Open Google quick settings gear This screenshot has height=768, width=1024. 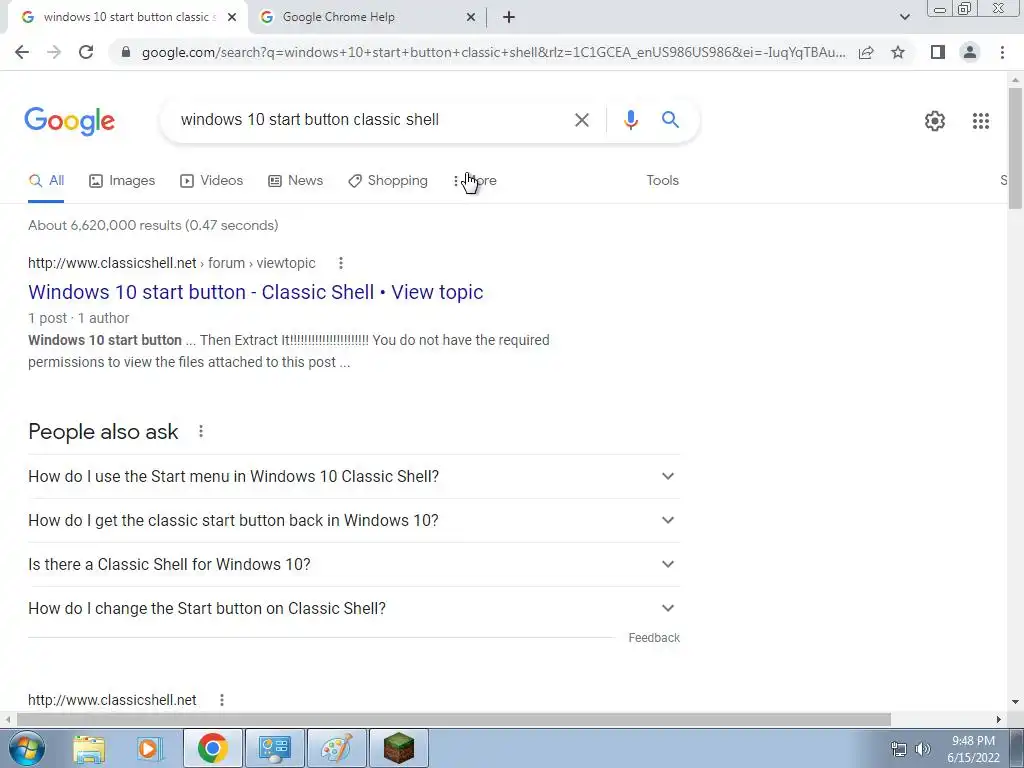935,121
